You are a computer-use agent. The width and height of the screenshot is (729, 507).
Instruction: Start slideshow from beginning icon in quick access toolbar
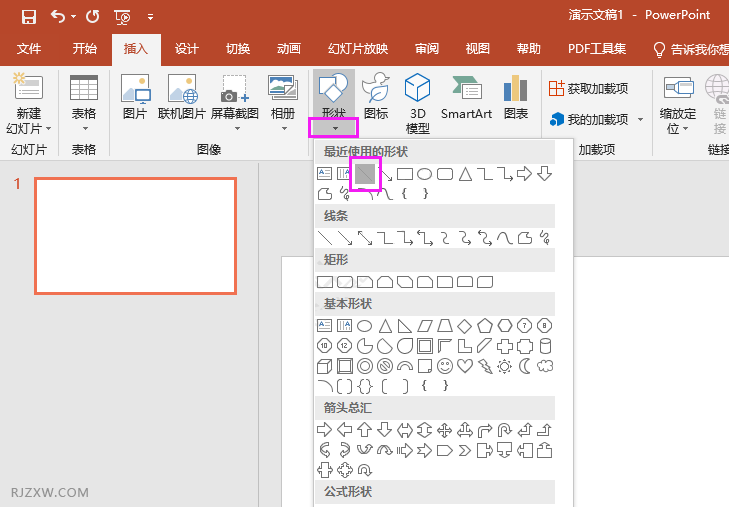coord(122,17)
